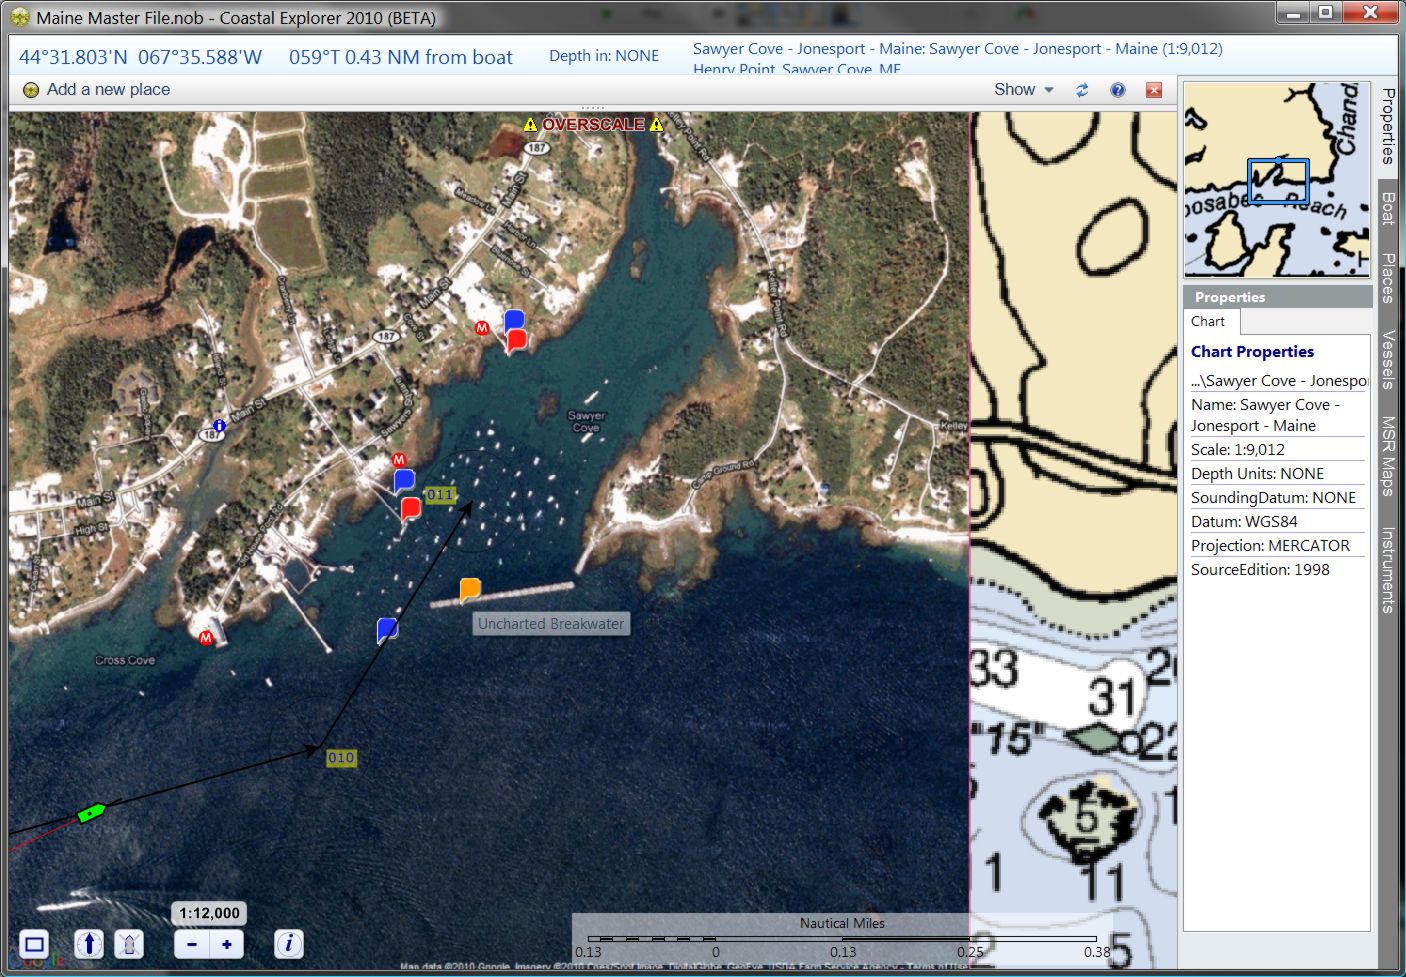Viewport: 1406px width, 977px height.
Task: Select the SourceEdition: 1998 property row
Action: [1277, 570]
